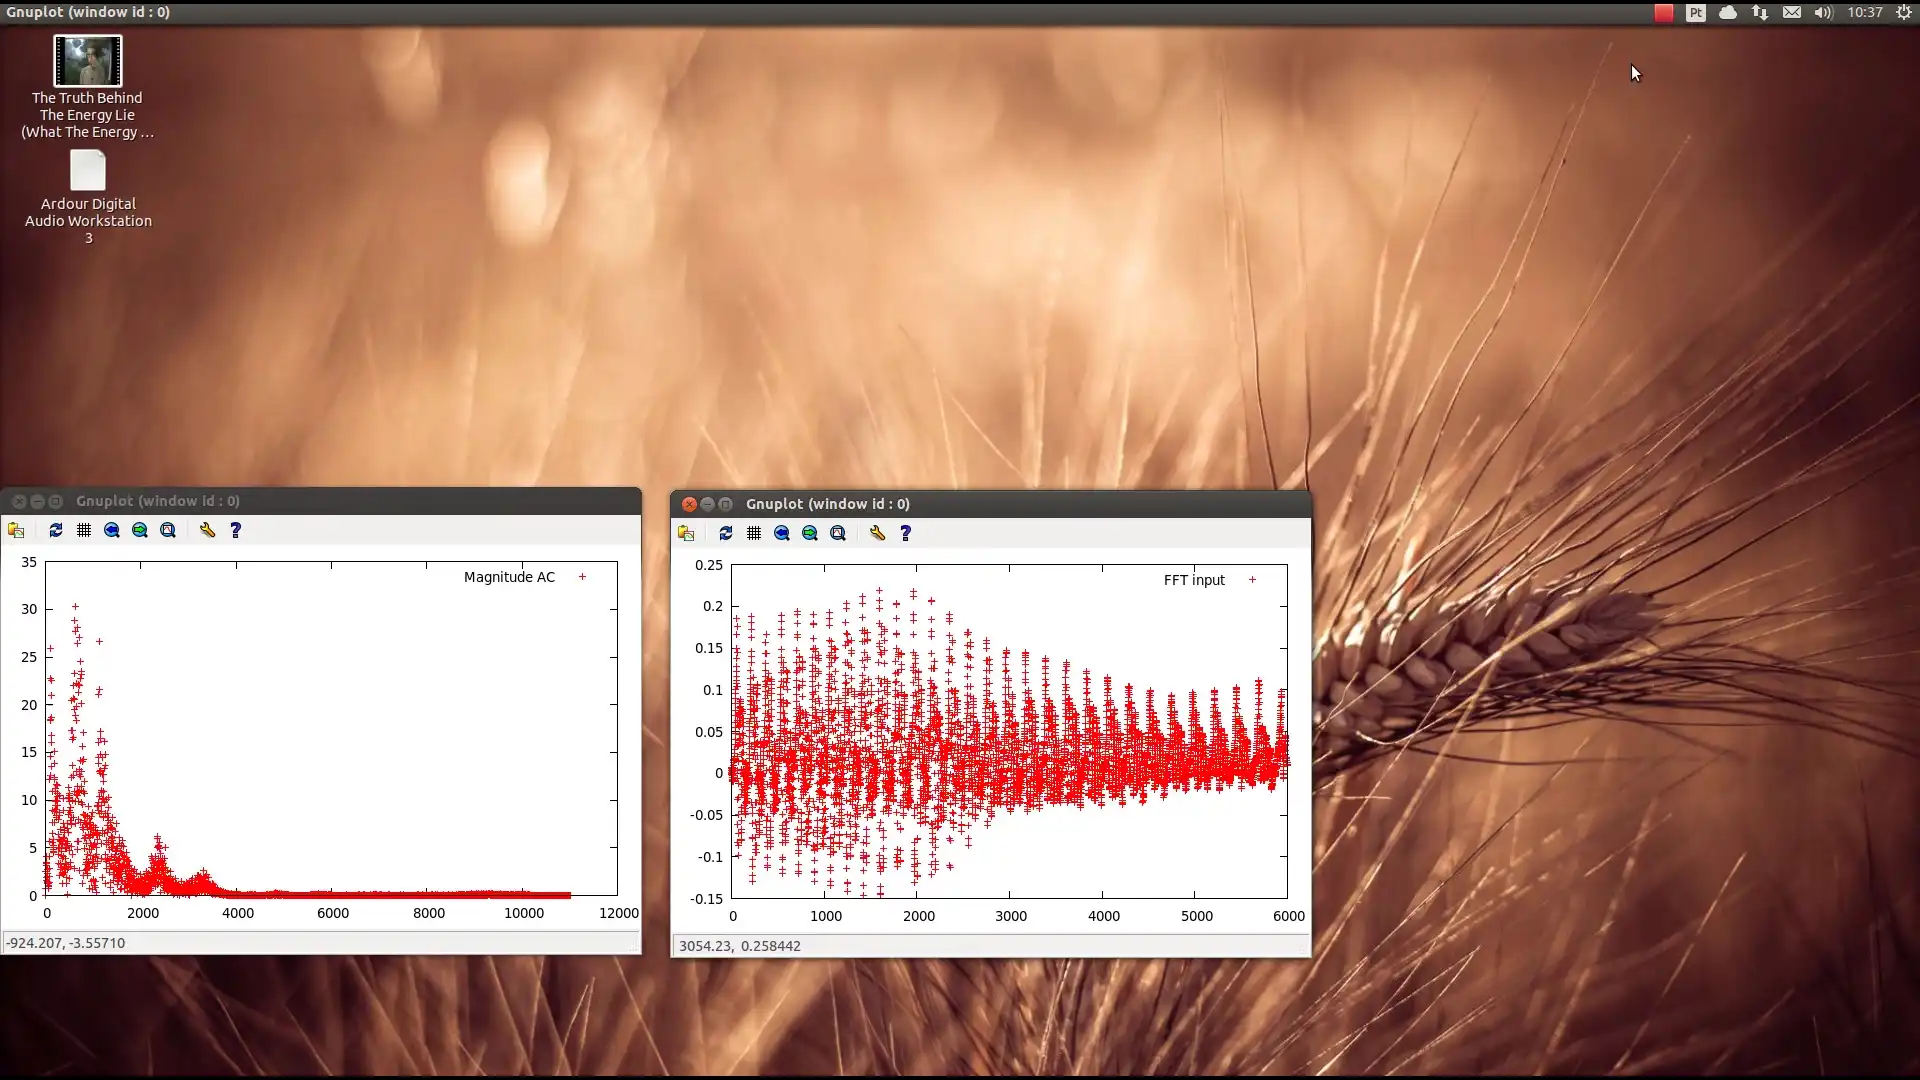Viewport: 1920px width, 1080px height.
Task: Open the system gear session menu
Action: pos(1904,12)
